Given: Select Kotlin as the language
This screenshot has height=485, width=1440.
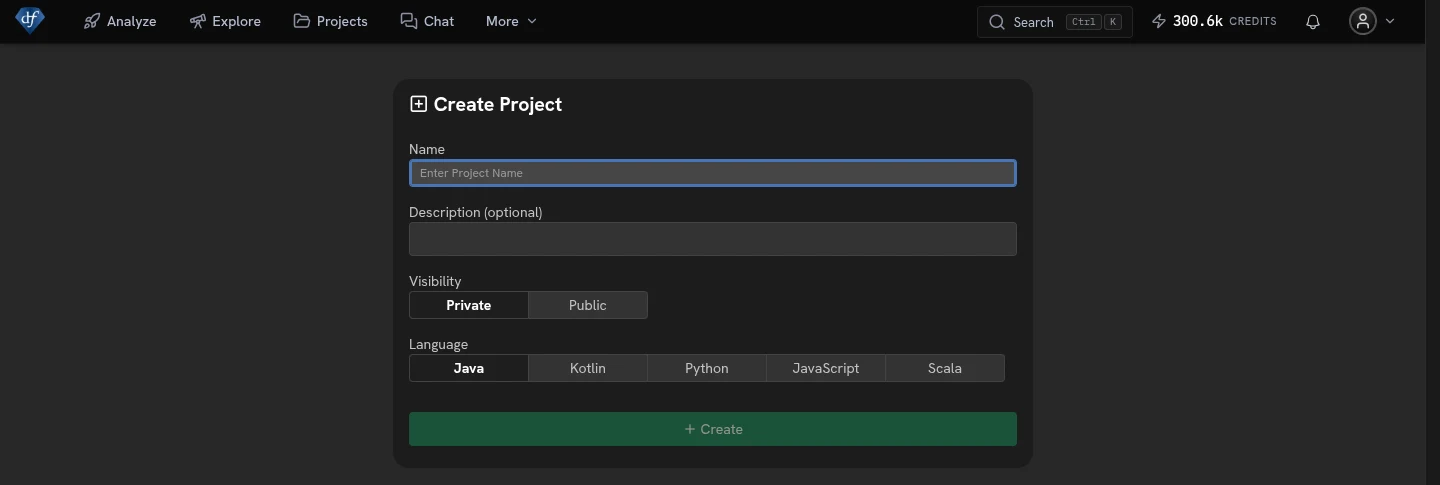Looking at the screenshot, I should [x=588, y=368].
